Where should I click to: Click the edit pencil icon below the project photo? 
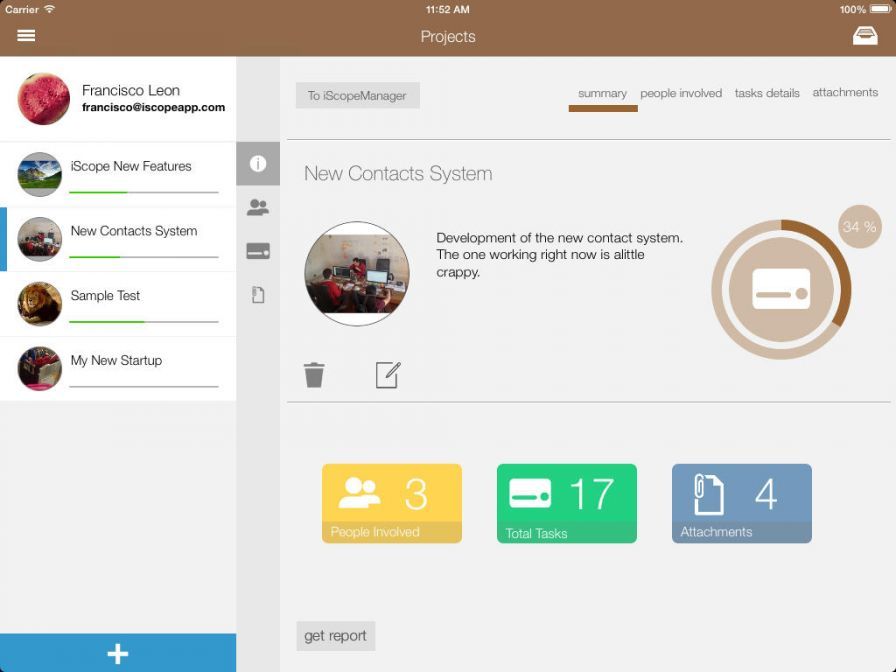click(x=387, y=374)
